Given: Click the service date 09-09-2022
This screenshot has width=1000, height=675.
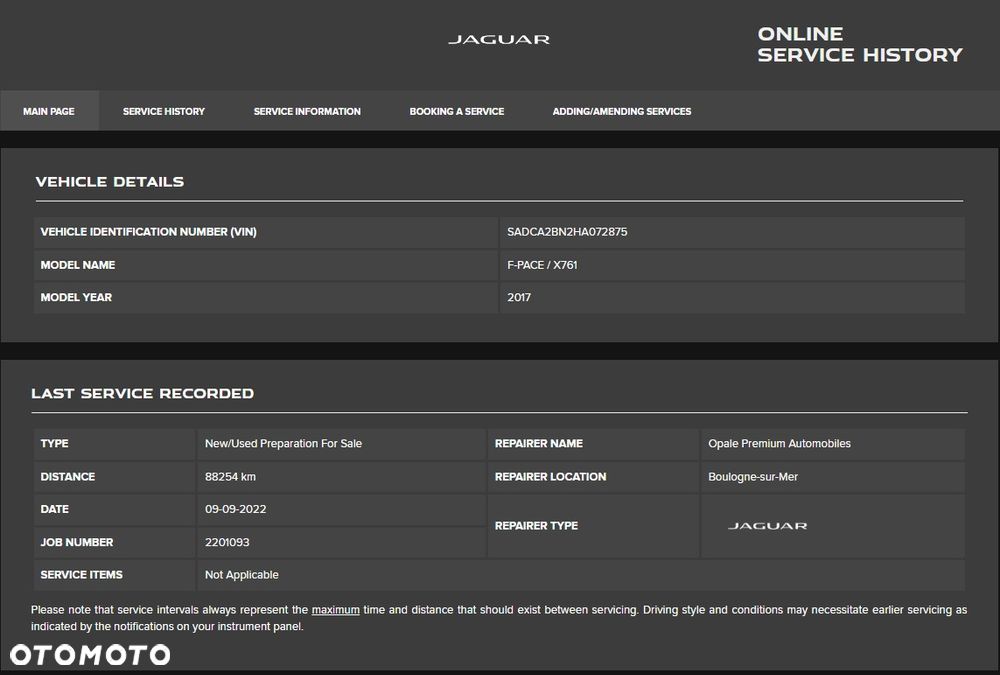Looking at the screenshot, I should point(235,509).
